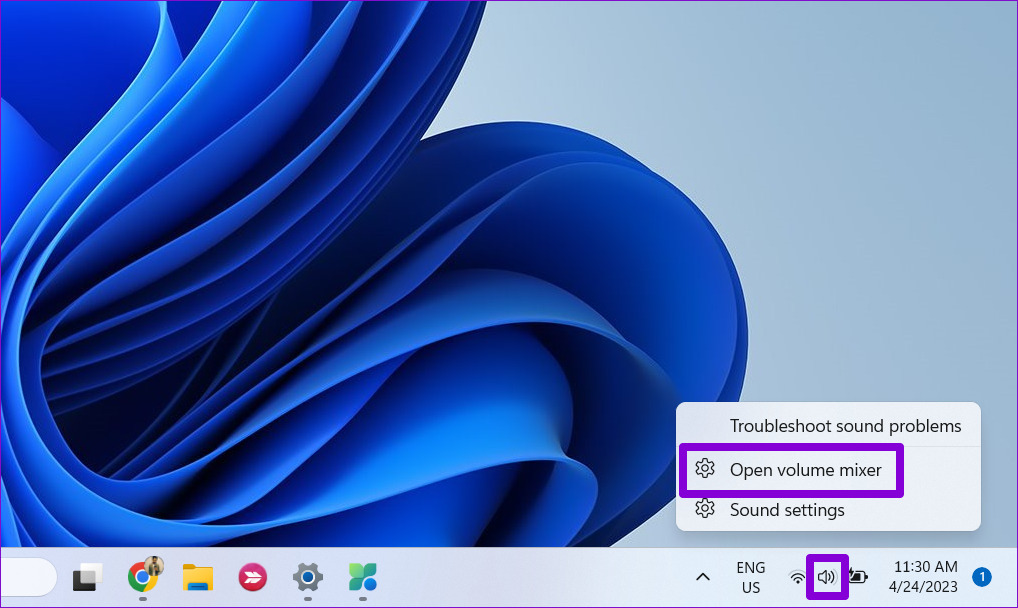
Task: Select Troubleshoot sound problems
Action: coord(847,425)
